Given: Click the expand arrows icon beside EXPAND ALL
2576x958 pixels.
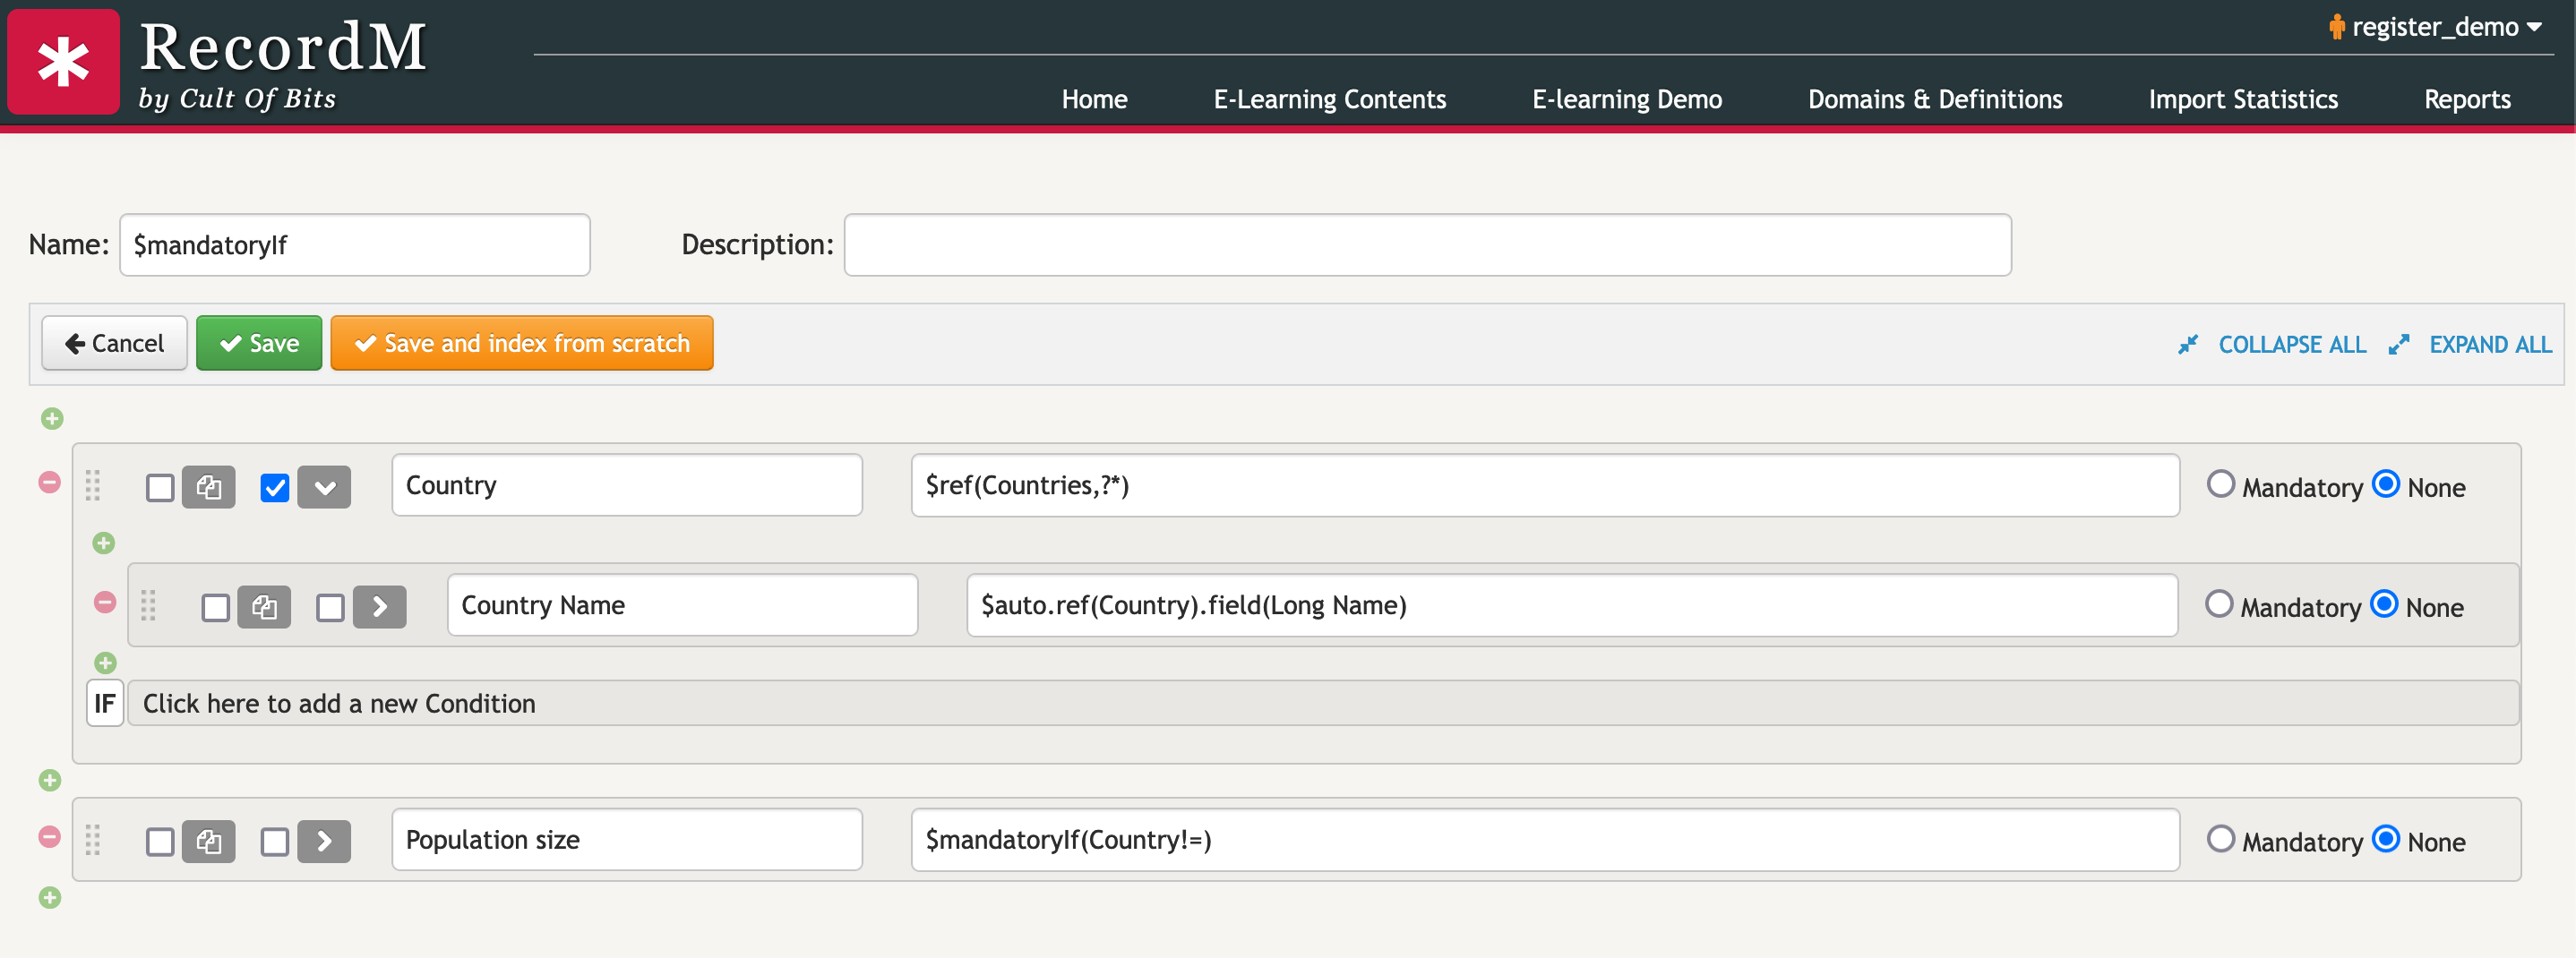Looking at the screenshot, I should tap(2399, 344).
